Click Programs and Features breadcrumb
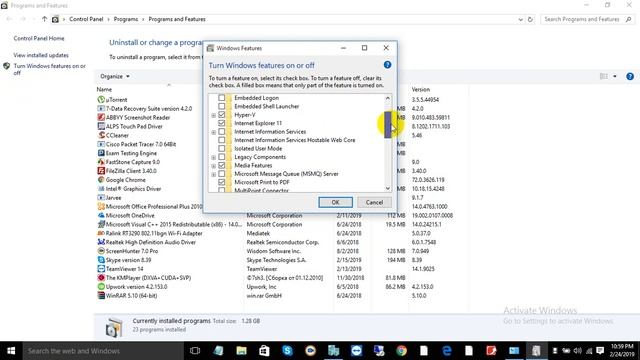Viewport: 640px width, 360px height. (177, 19)
